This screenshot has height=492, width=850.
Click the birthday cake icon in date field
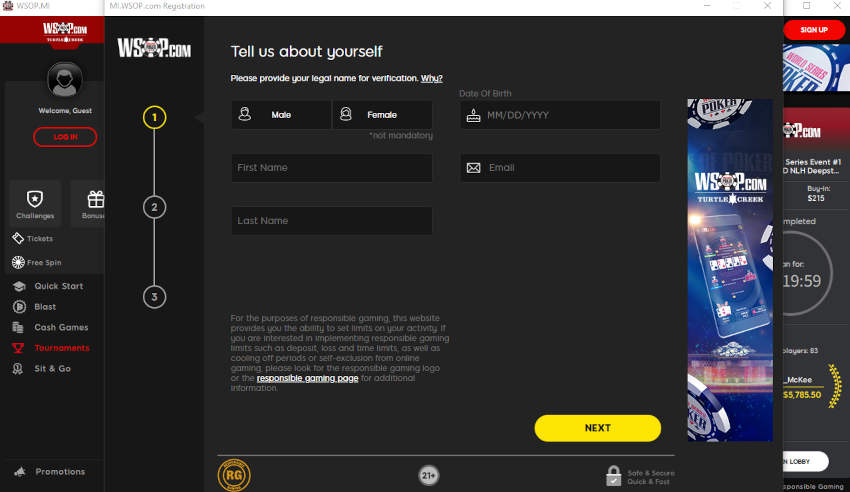coord(473,115)
